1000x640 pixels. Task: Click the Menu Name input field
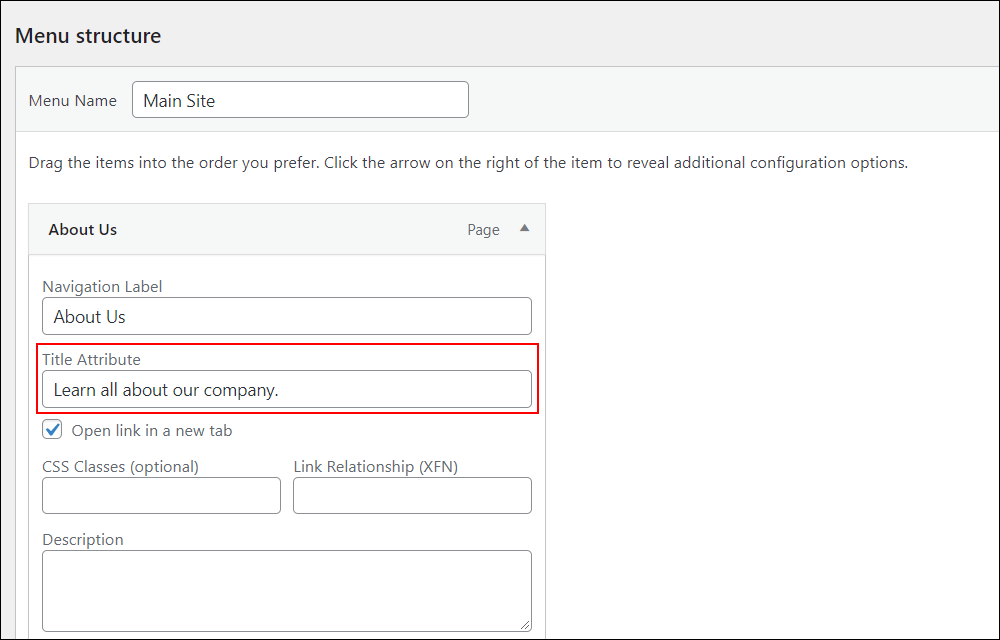(300, 99)
